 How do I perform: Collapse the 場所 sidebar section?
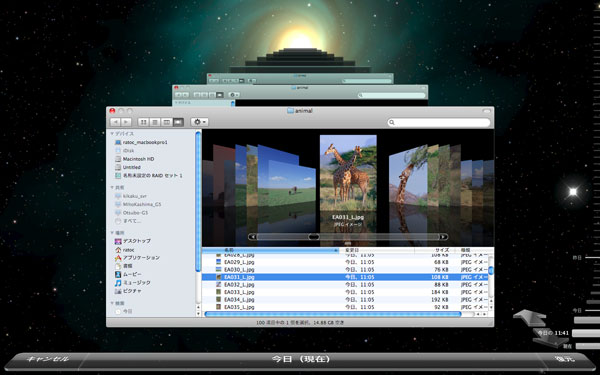coord(112,233)
